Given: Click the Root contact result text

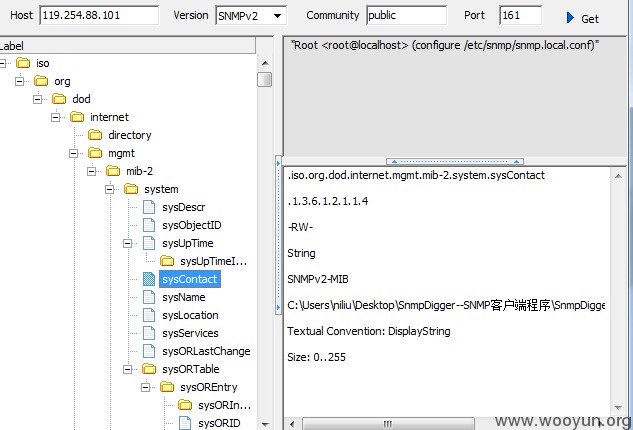Looking at the screenshot, I should [445, 45].
